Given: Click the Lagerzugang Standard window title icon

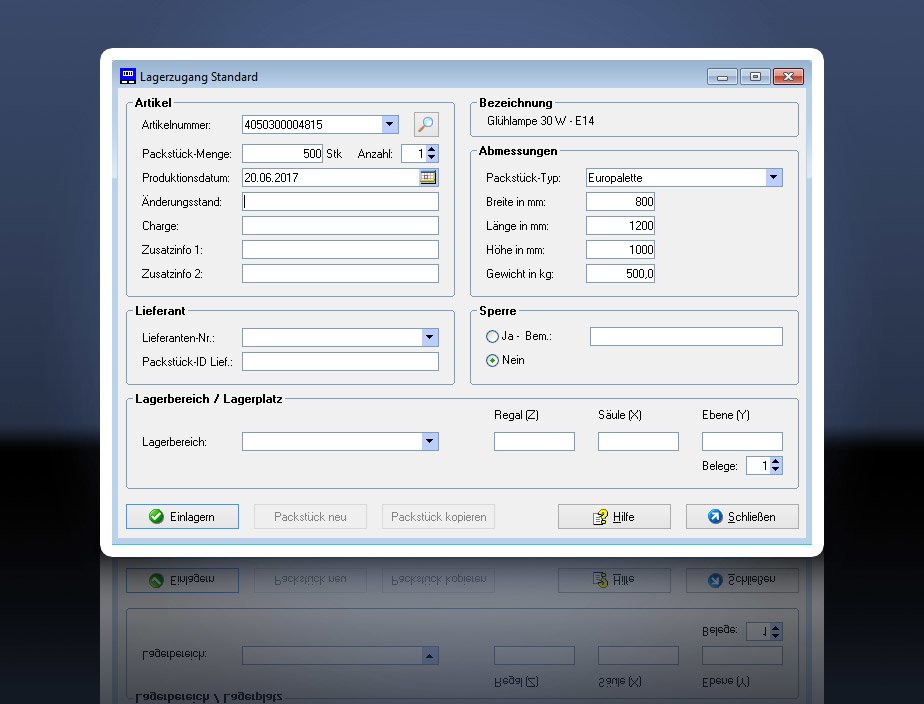Looking at the screenshot, I should pos(127,76).
